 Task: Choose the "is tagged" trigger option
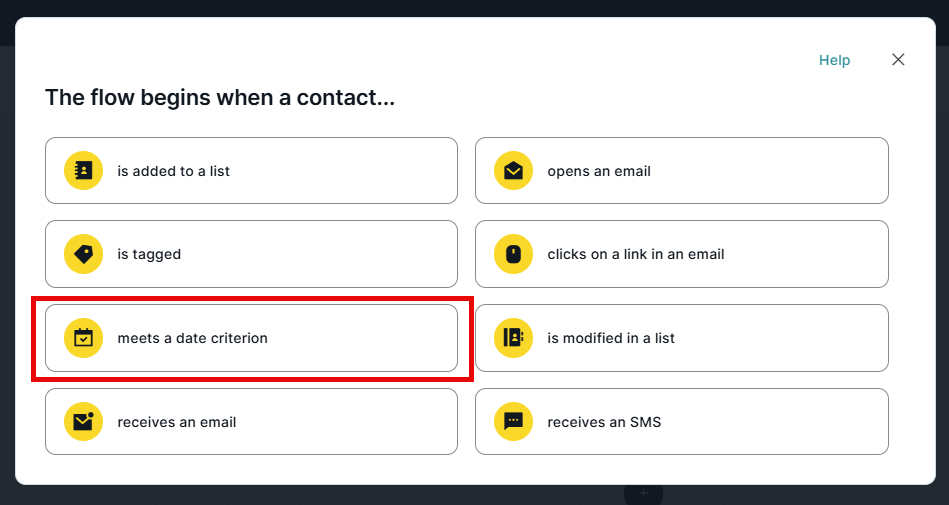click(x=251, y=254)
